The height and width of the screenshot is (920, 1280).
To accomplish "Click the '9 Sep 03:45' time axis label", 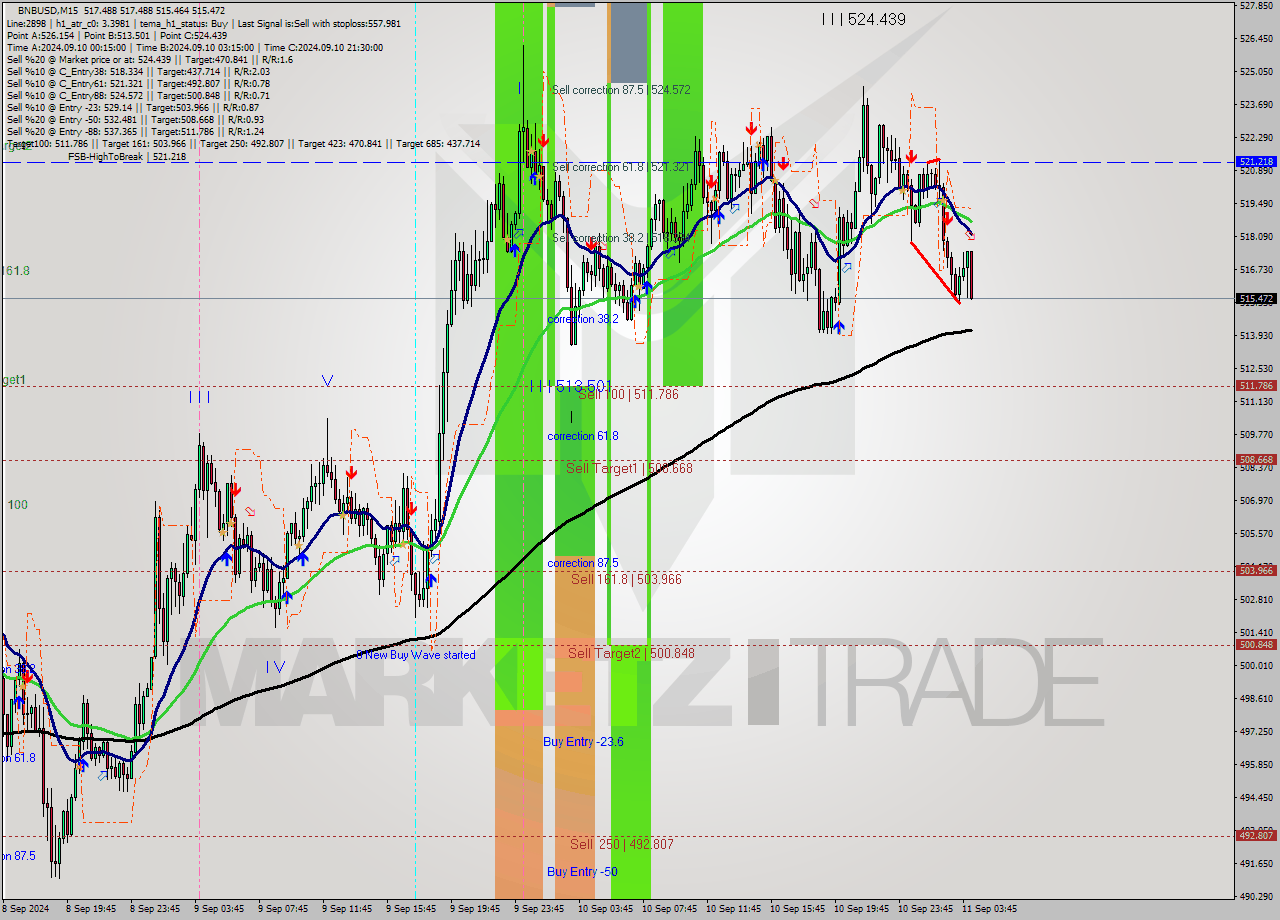I will click(219, 909).
